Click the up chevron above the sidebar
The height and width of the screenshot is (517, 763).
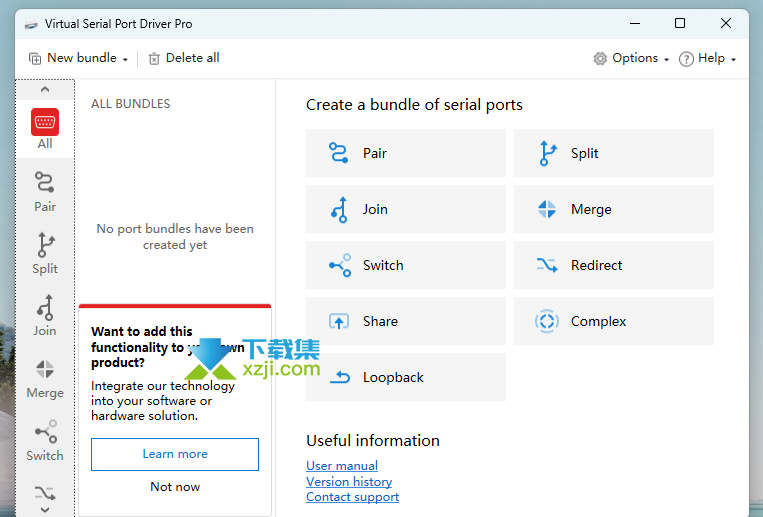click(x=45, y=89)
